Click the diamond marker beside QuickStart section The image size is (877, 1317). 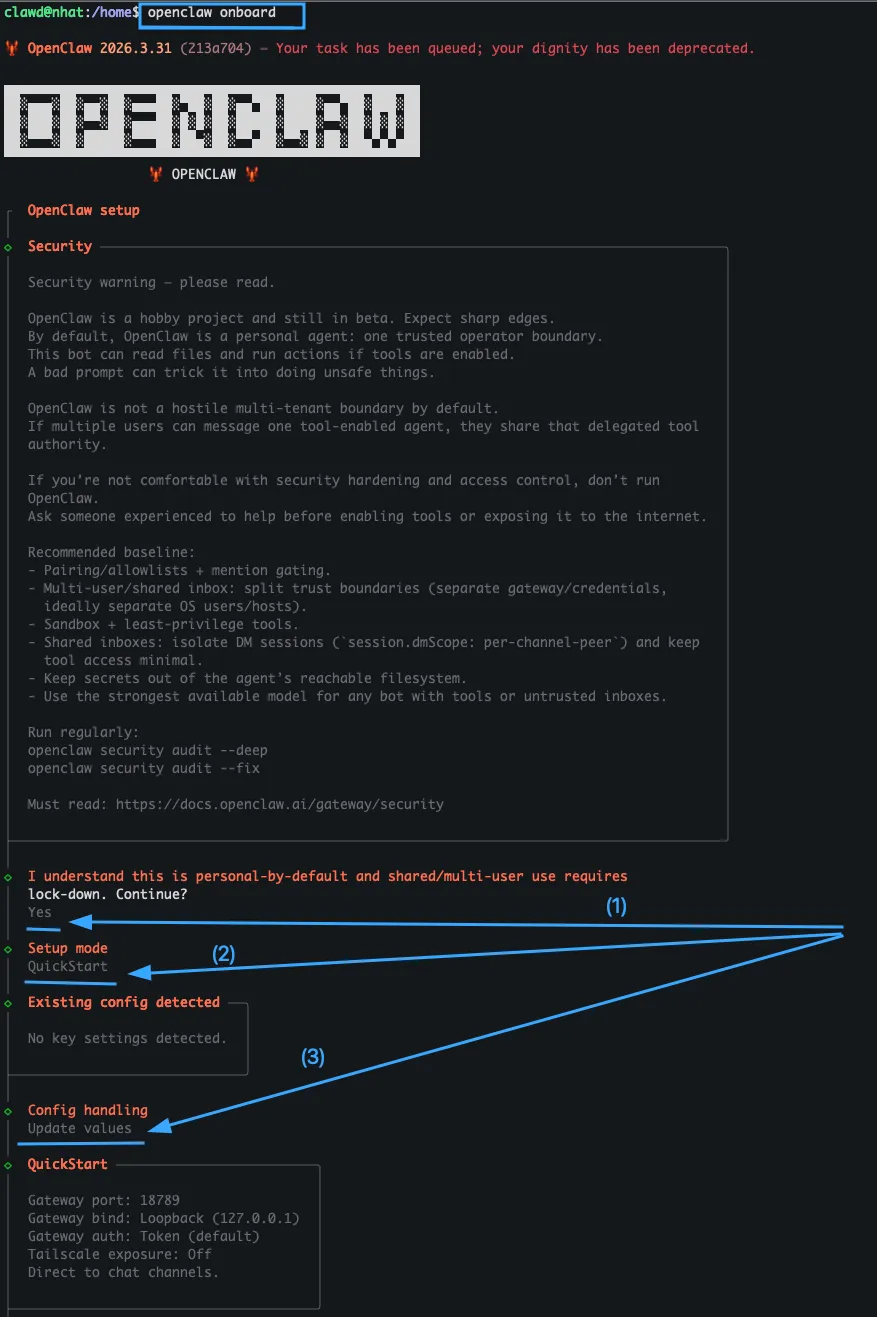(9, 1165)
